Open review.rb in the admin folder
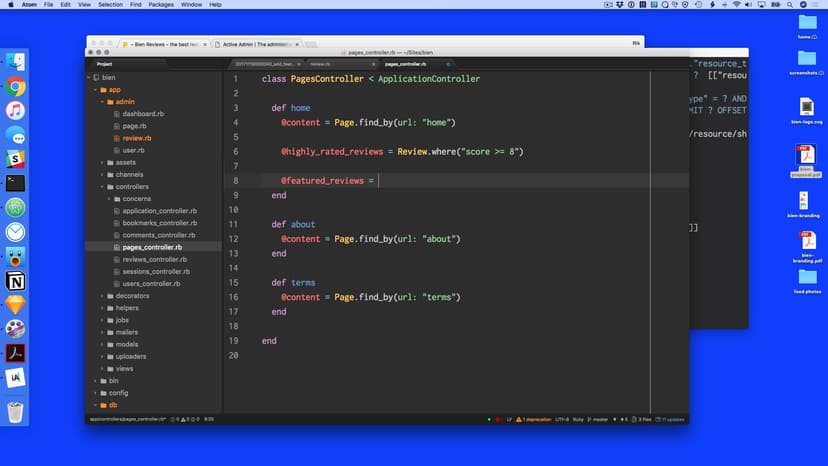Image resolution: width=828 pixels, height=466 pixels. 137,138
